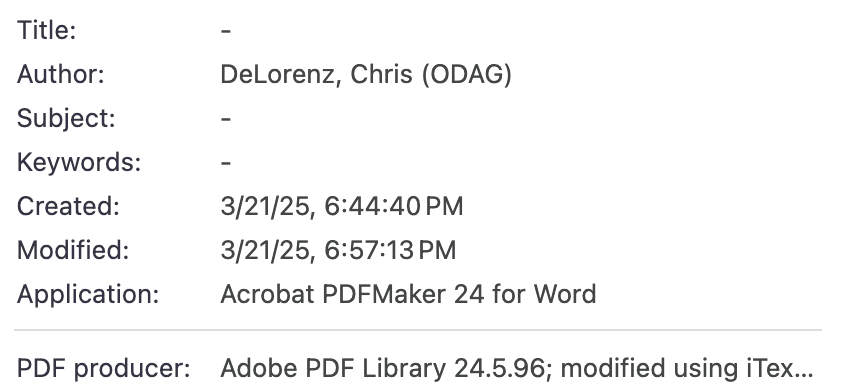Screen dimensions: 845x392
Task: Click Acrobat PDFMaker 24 for Word text
Action: (408, 294)
